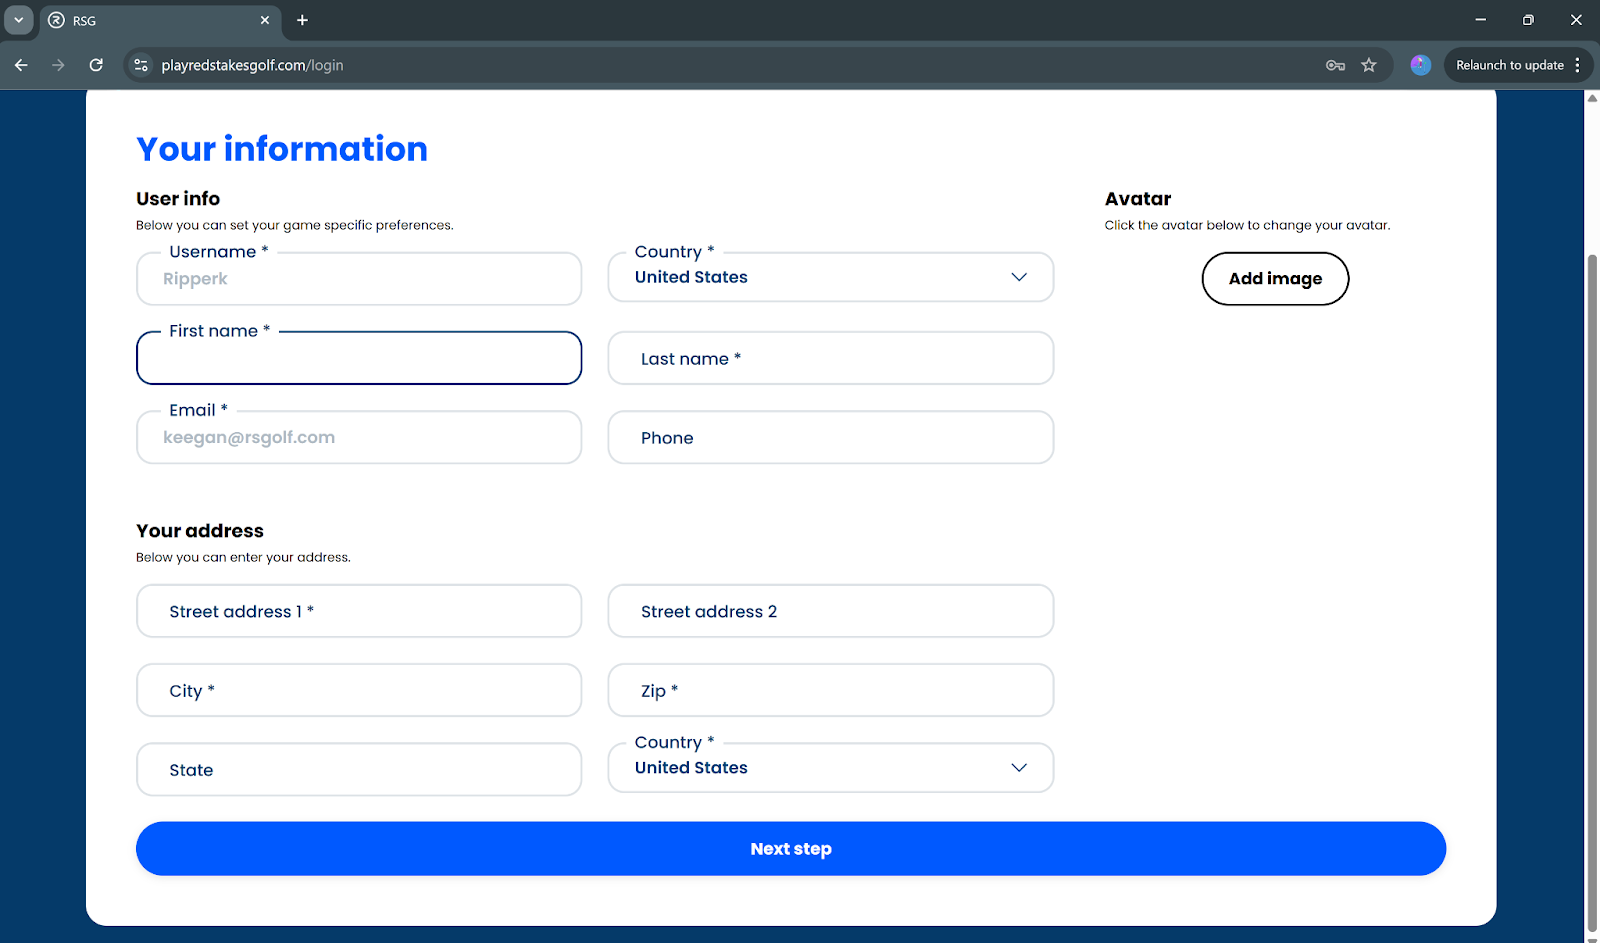Click the Phone field

831,437
